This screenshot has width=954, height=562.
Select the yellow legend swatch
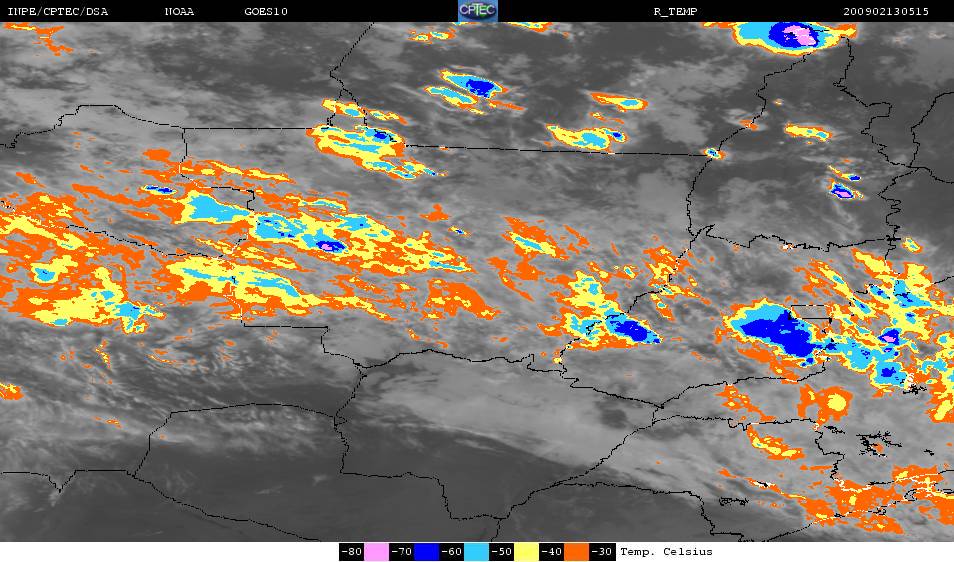526,552
